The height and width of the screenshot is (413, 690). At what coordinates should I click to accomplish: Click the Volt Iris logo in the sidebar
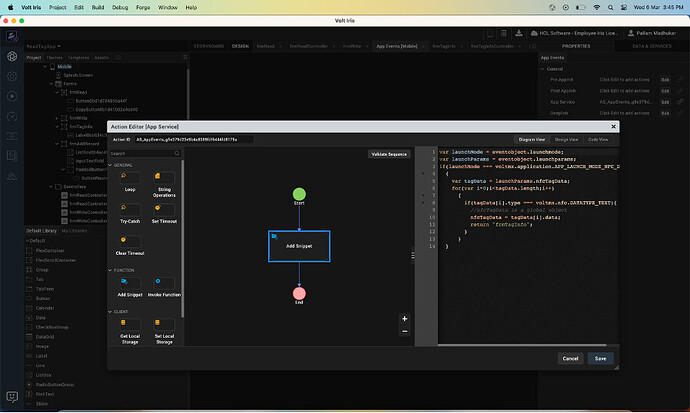point(12,36)
